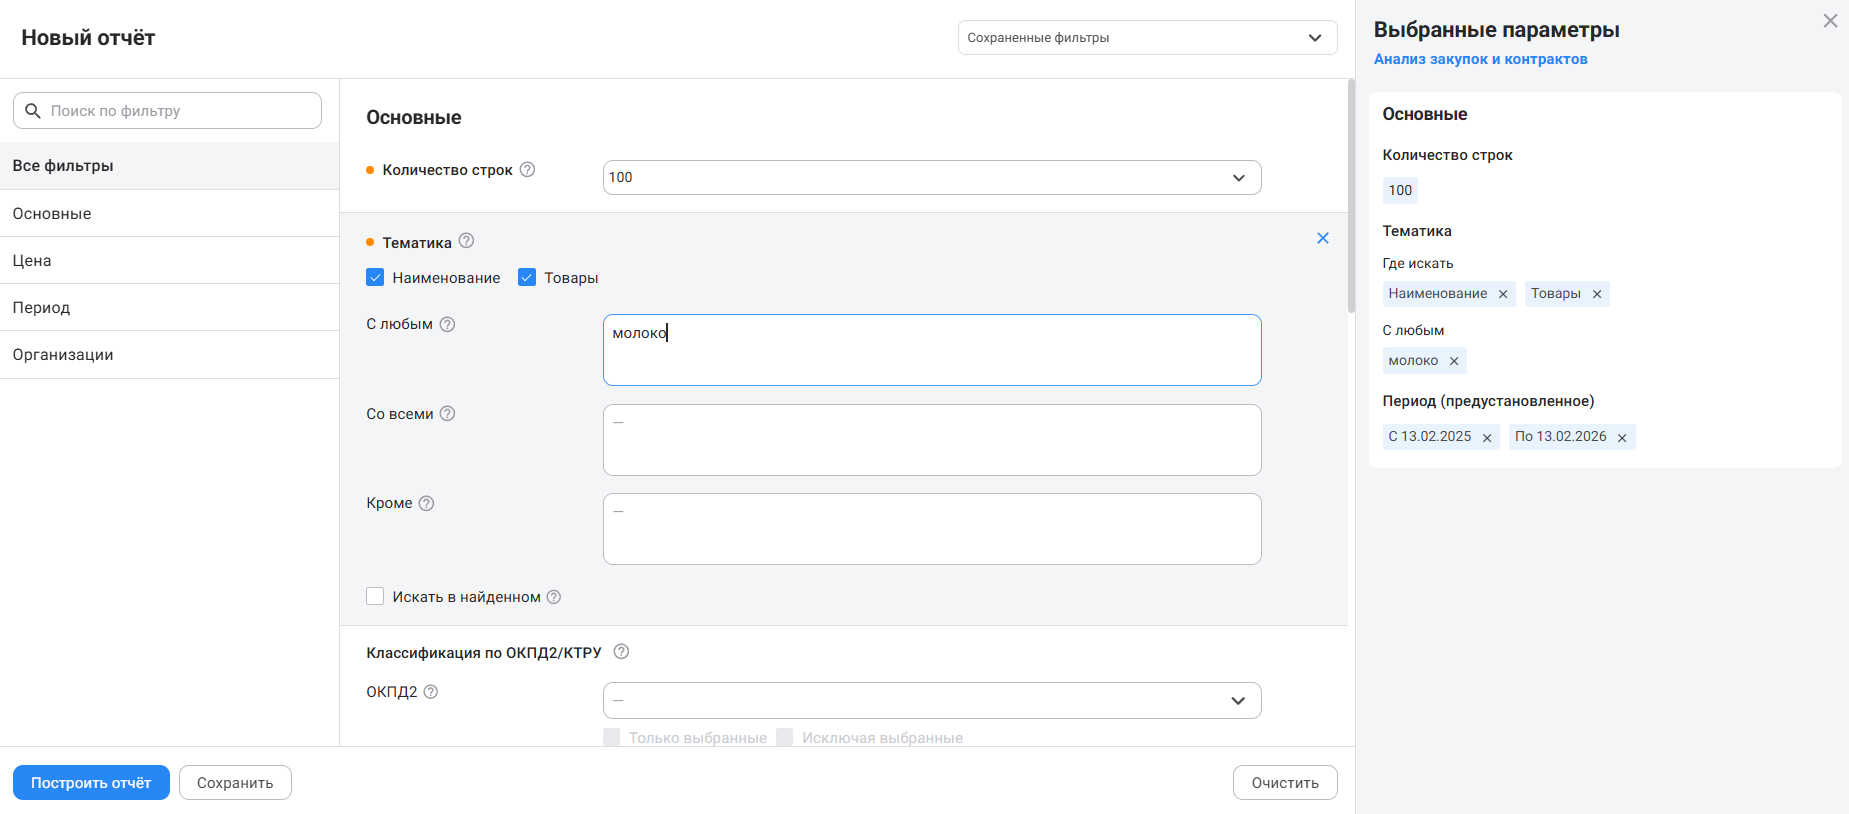
Task: Remove the С 13.02.2025 period chip
Action: tap(1487, 438)
